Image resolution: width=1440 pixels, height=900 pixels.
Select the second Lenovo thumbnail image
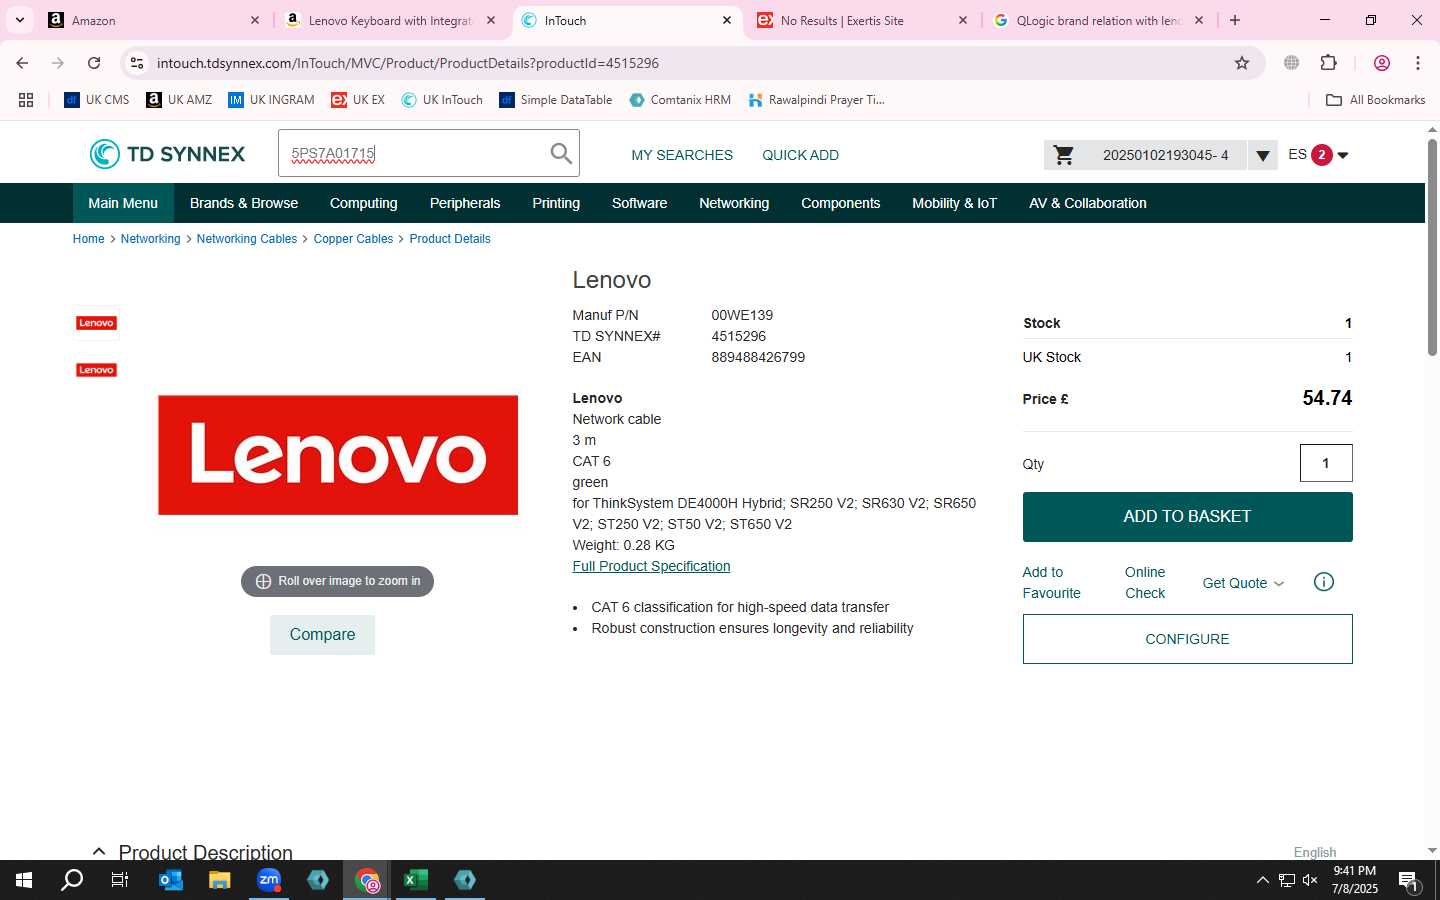[97, 370]
